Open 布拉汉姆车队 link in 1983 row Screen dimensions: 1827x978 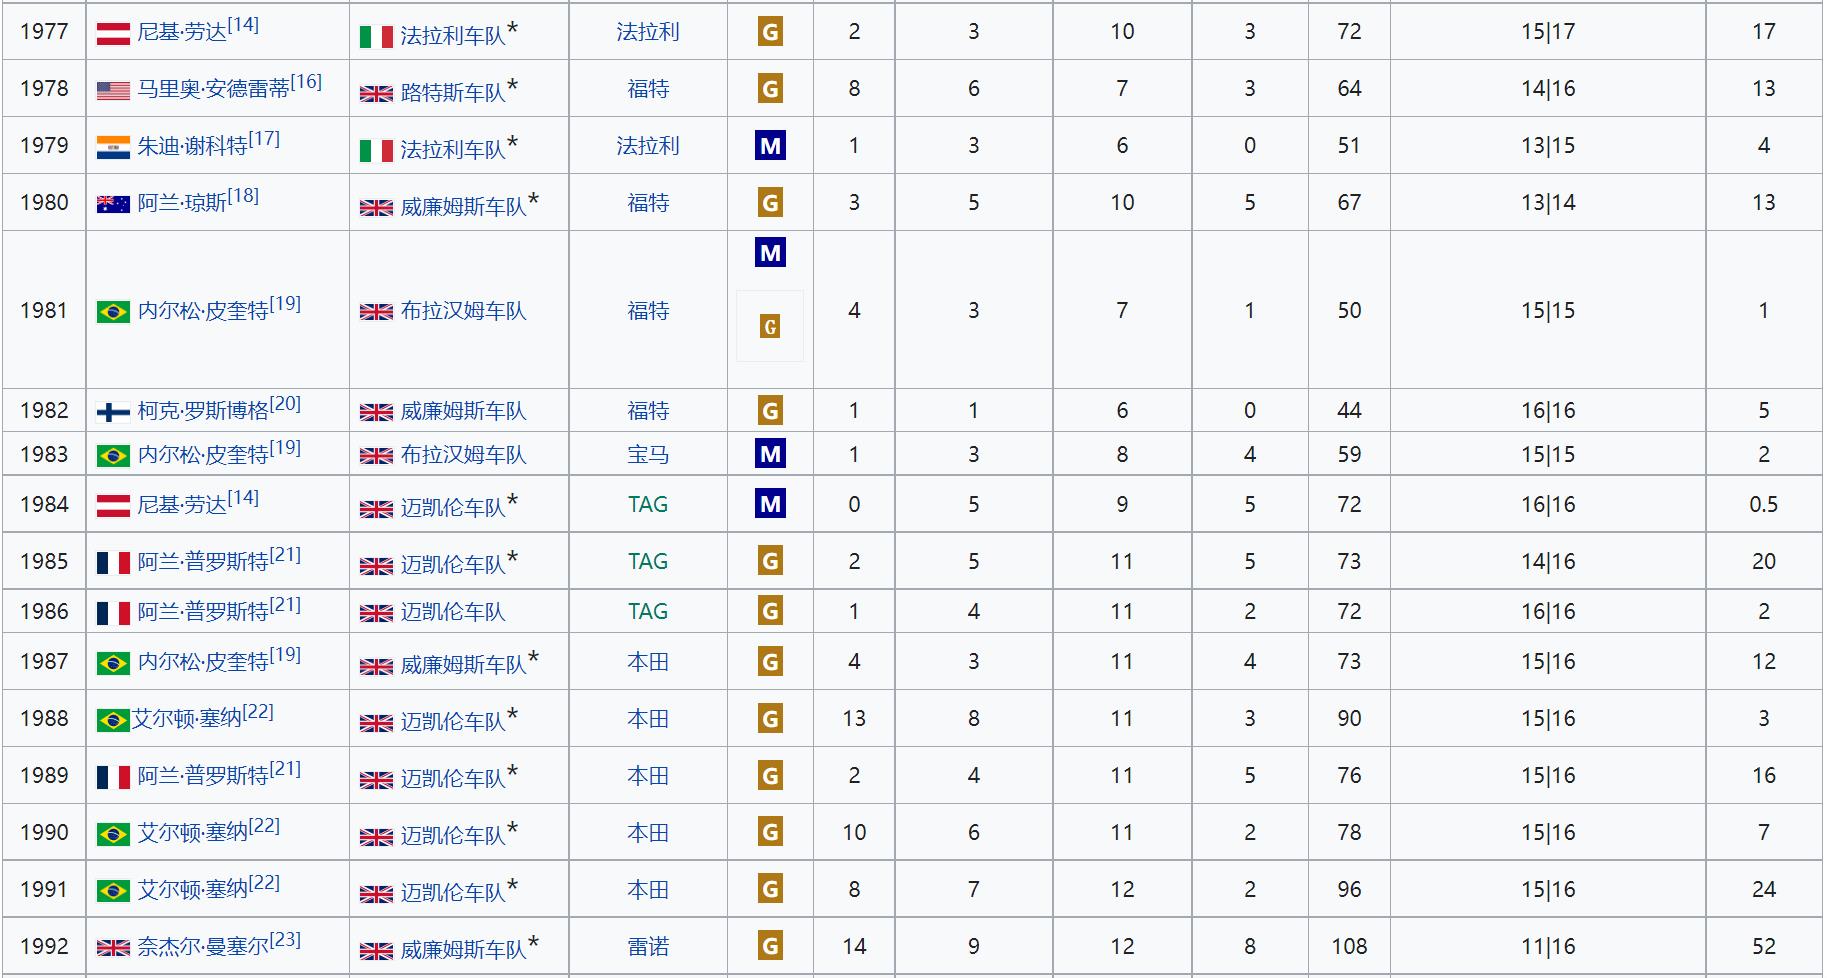coord(463,455)
